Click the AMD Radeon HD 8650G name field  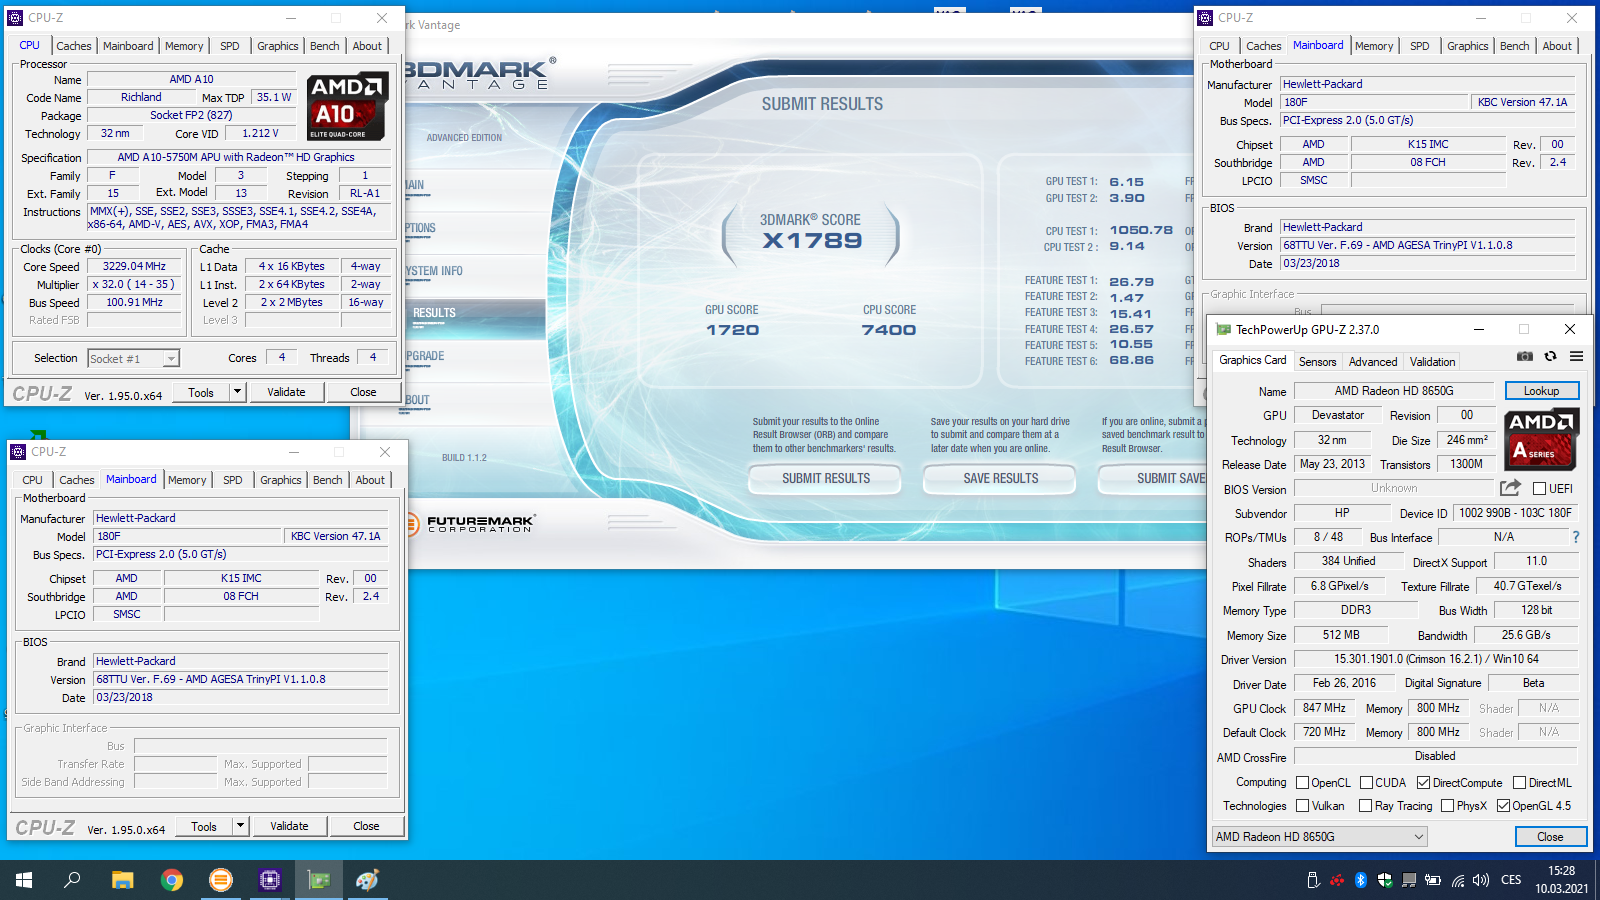coord(1394,391)
